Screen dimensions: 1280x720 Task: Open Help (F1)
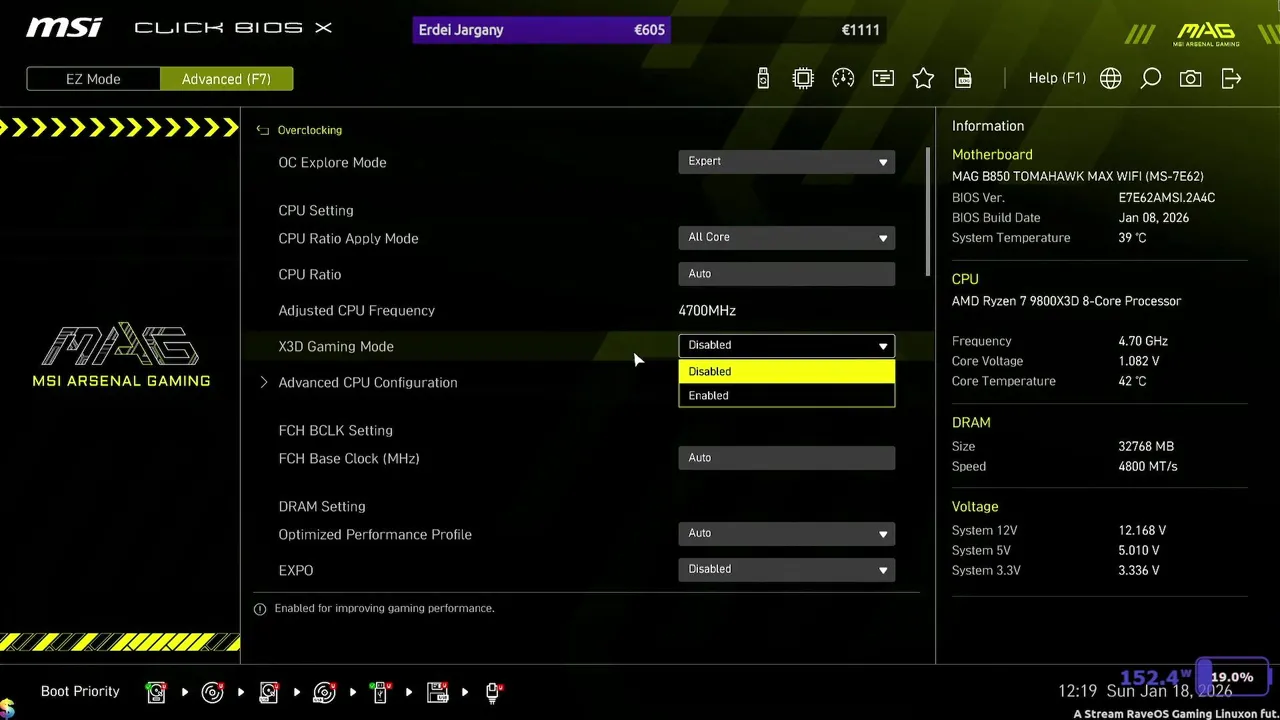click(1057, 78)
